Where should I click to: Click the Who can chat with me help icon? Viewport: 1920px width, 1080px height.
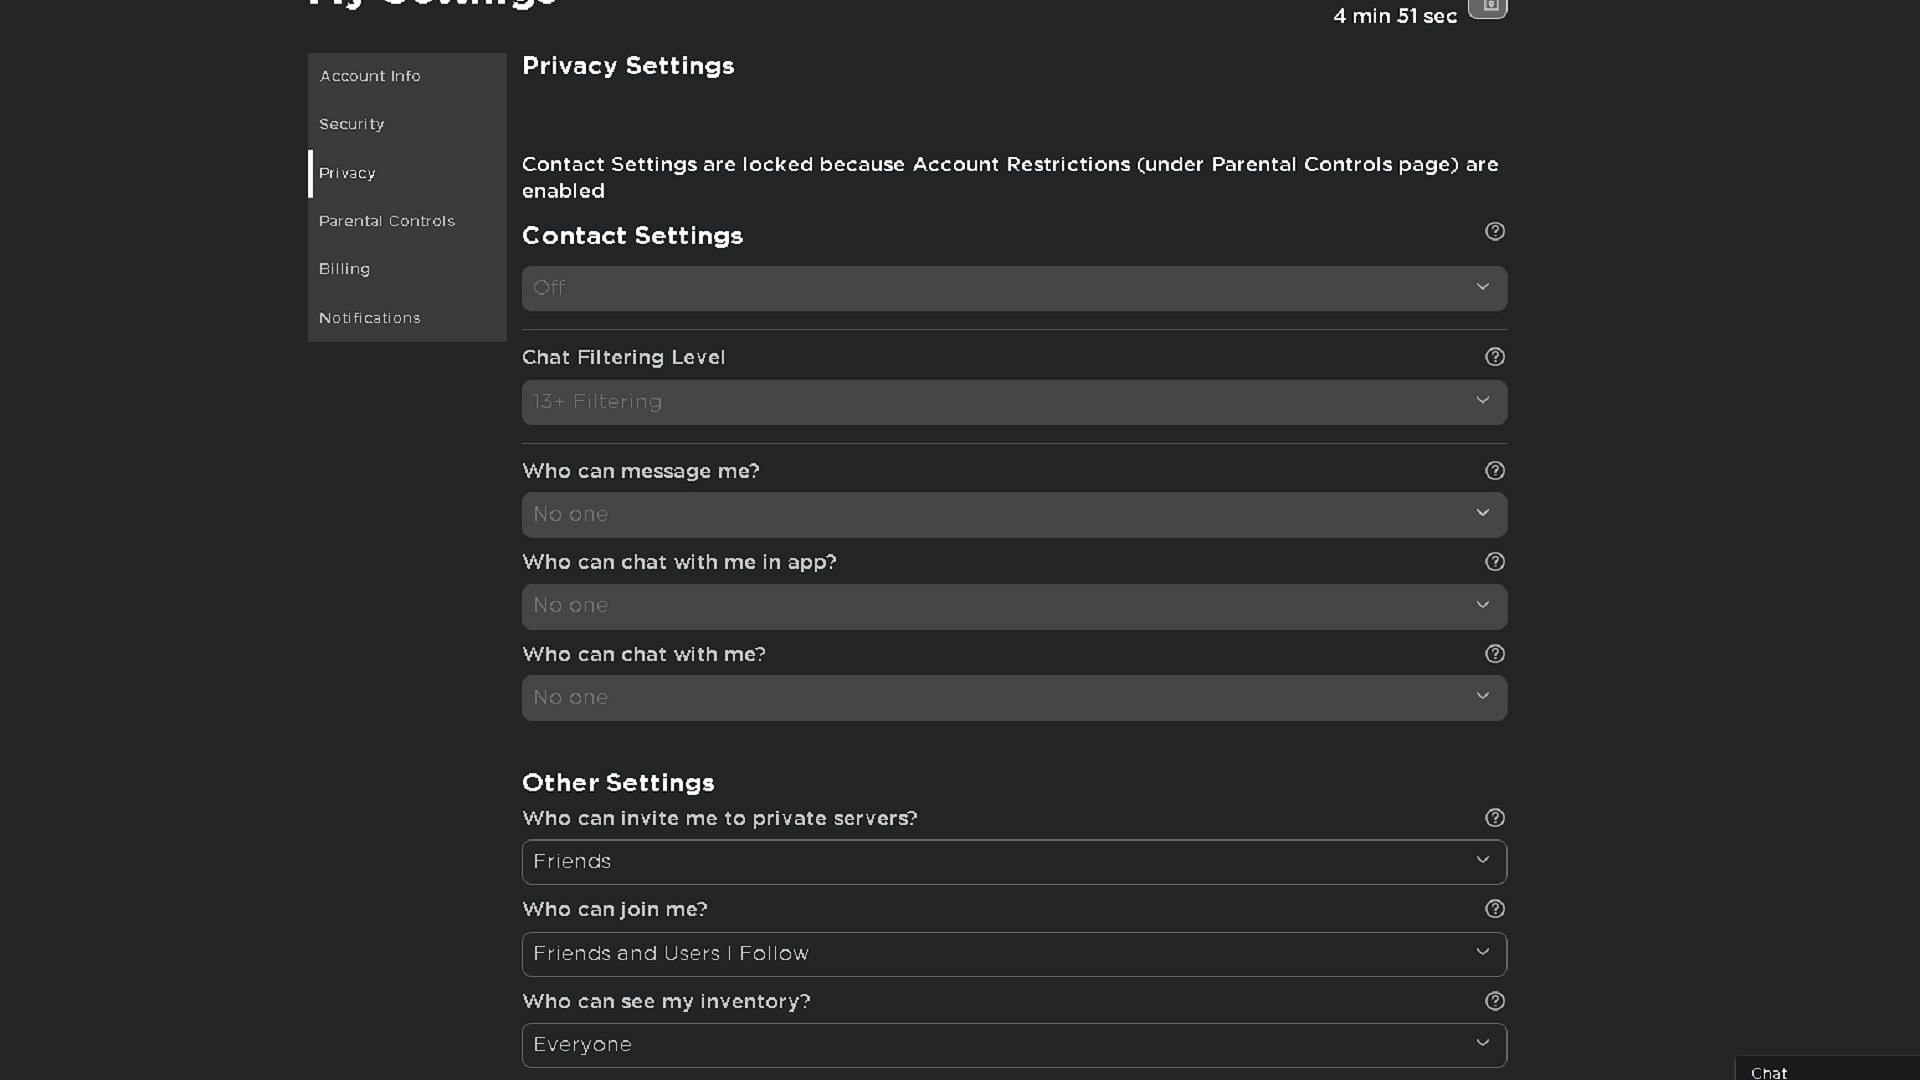pyautogui.click(x=1495, y=654)
